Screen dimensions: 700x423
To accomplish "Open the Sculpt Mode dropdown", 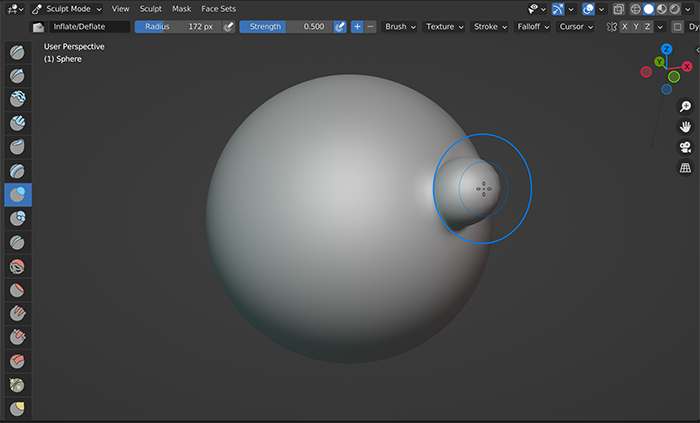I will click(x=67, y=8).
